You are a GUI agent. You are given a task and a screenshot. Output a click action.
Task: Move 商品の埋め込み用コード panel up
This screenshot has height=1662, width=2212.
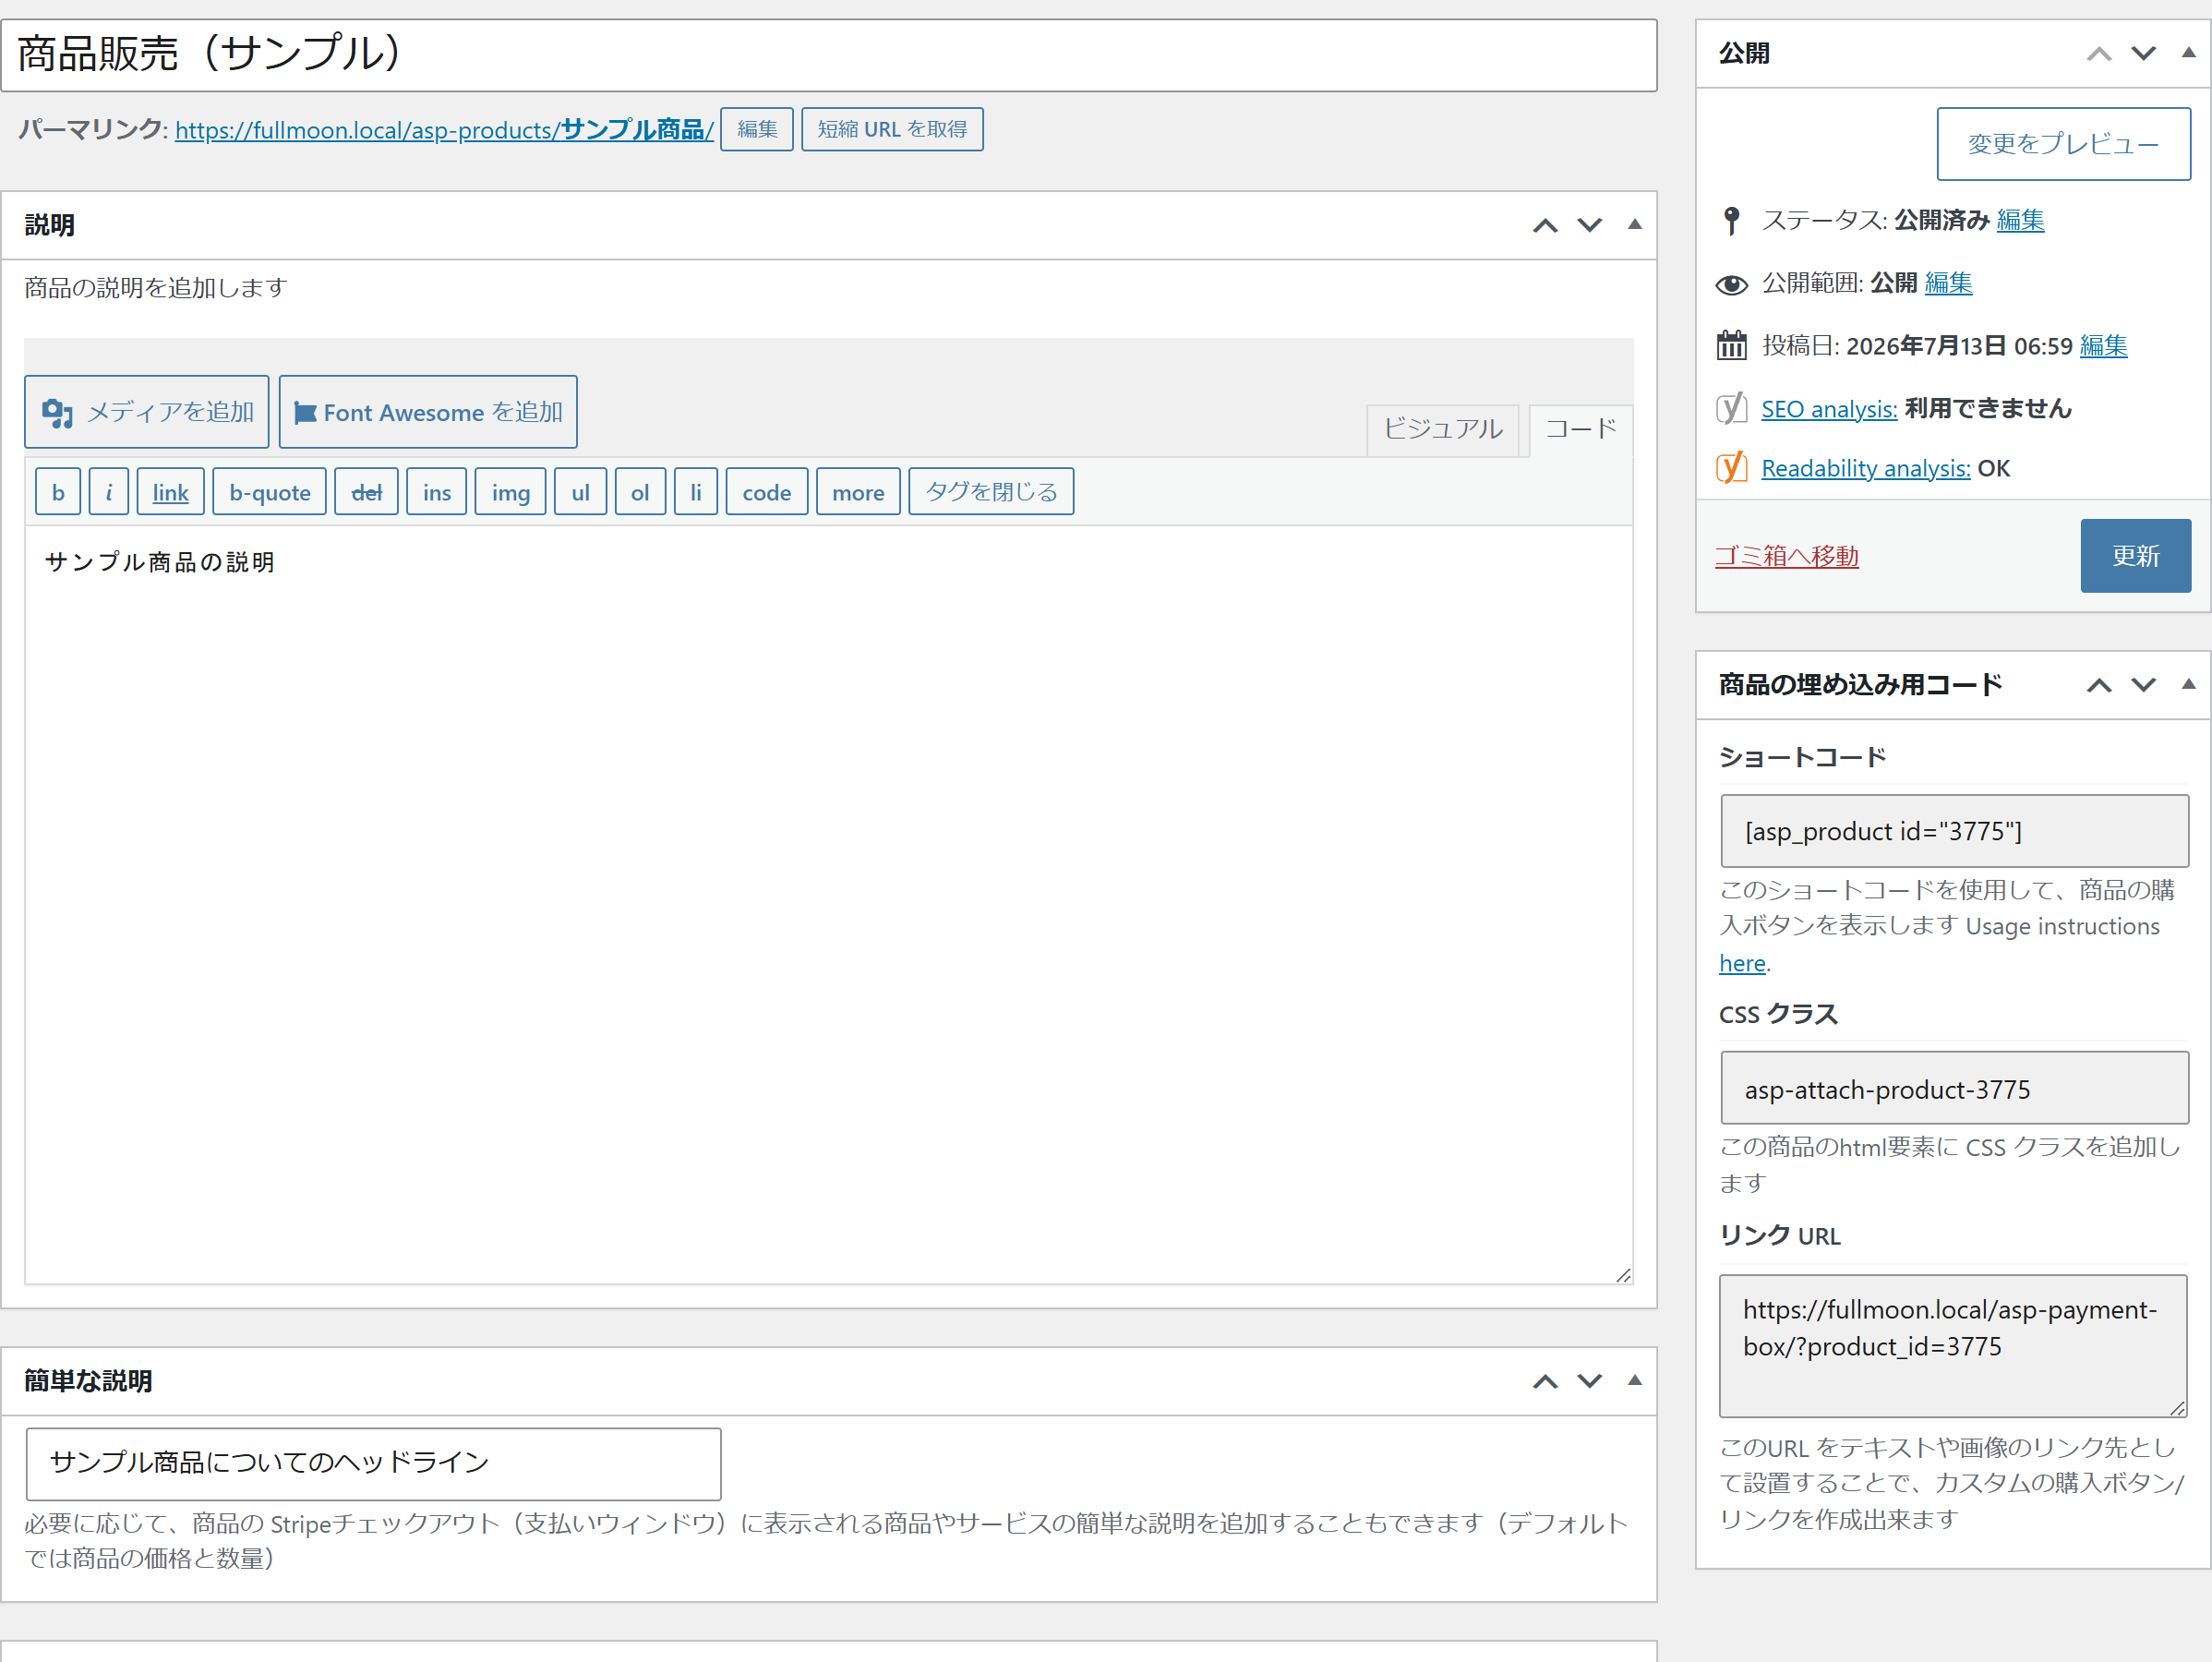coord(2099,685)
